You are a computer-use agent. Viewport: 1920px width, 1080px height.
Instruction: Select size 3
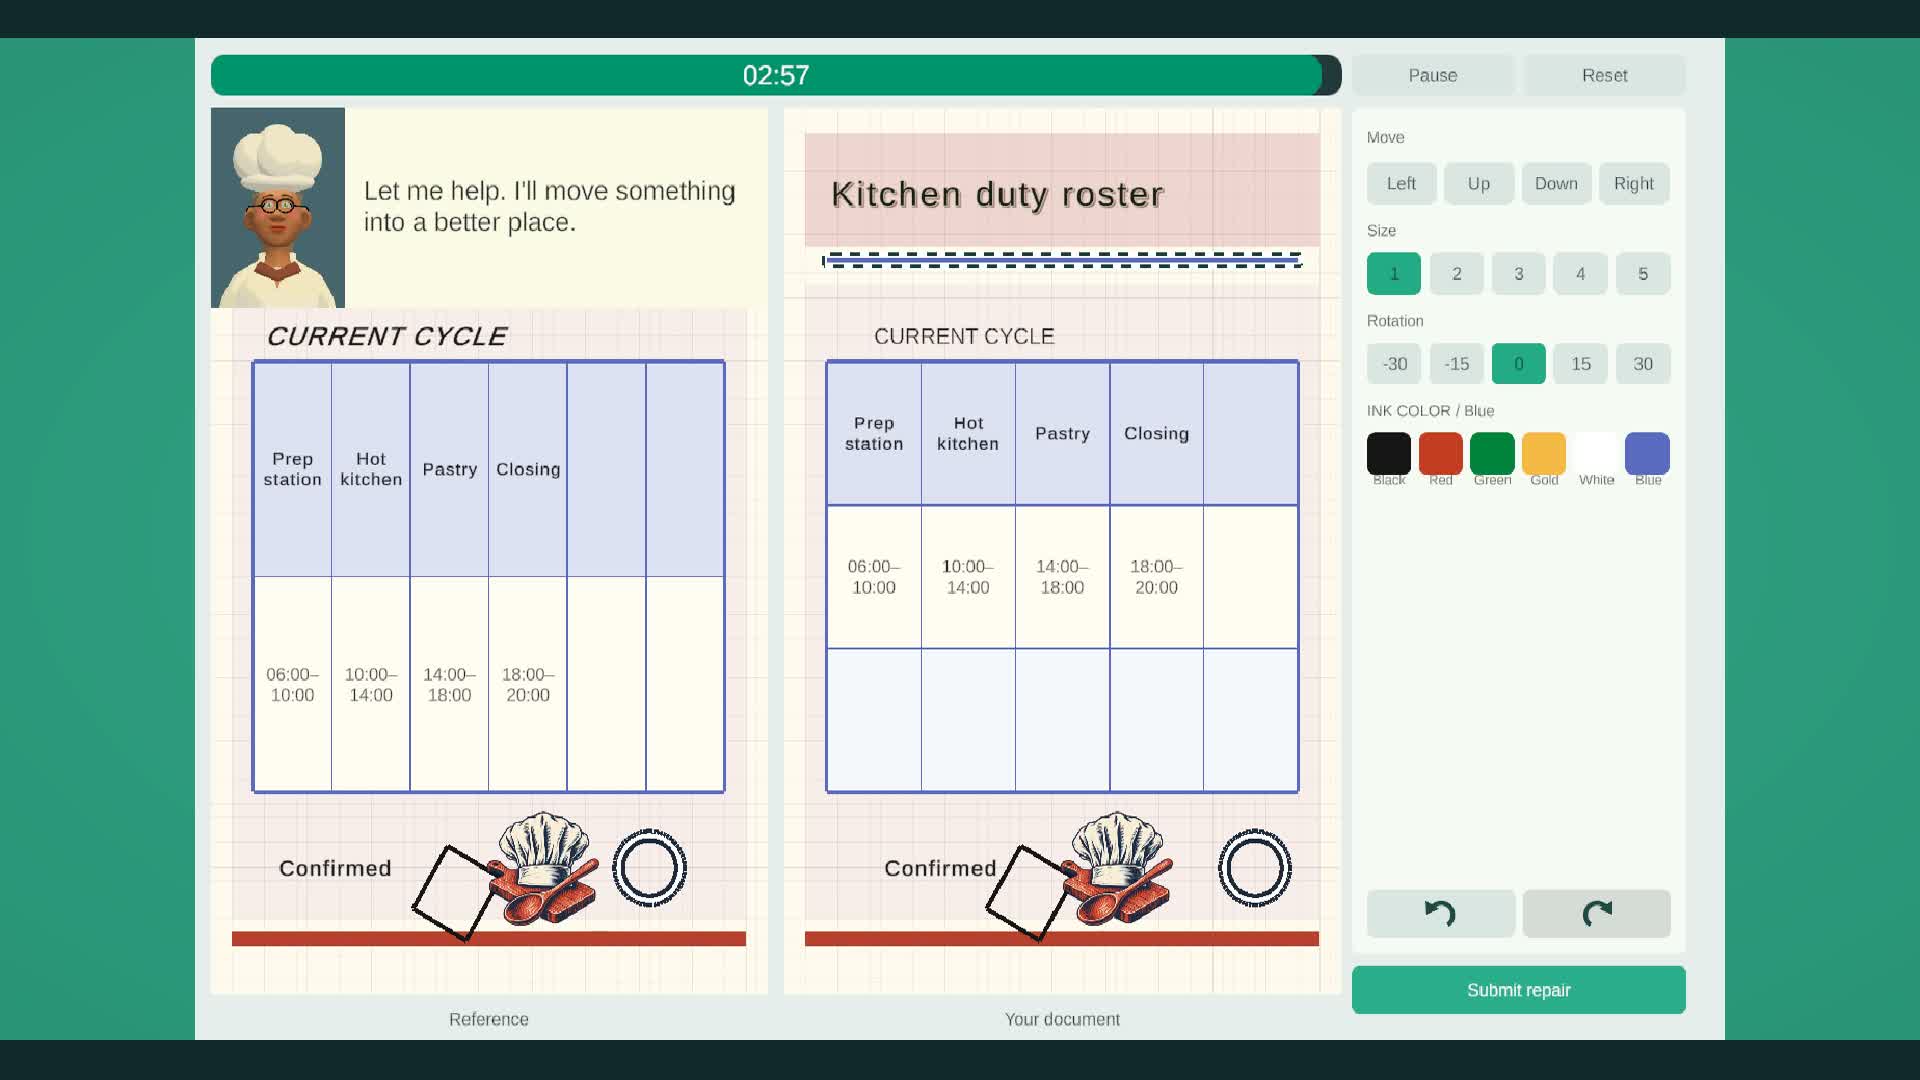coord(1518,274)
